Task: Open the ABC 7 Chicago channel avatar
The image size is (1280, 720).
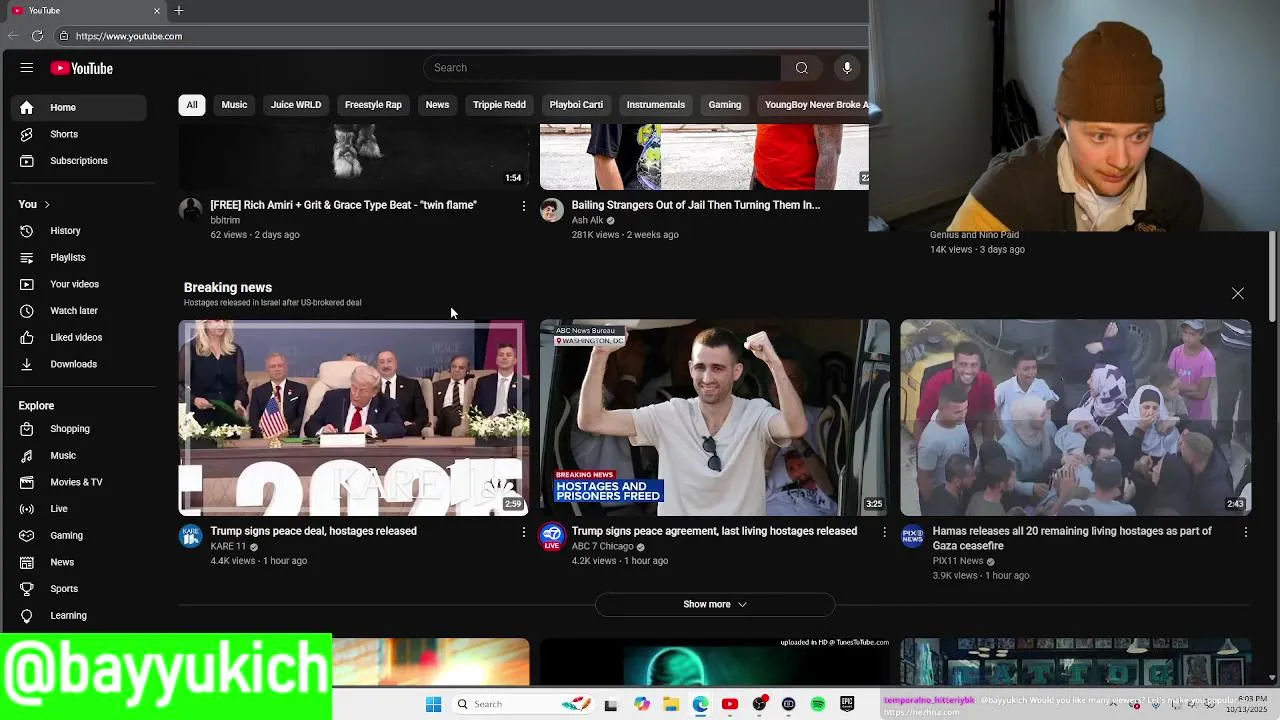Action: tap(552, 537)
